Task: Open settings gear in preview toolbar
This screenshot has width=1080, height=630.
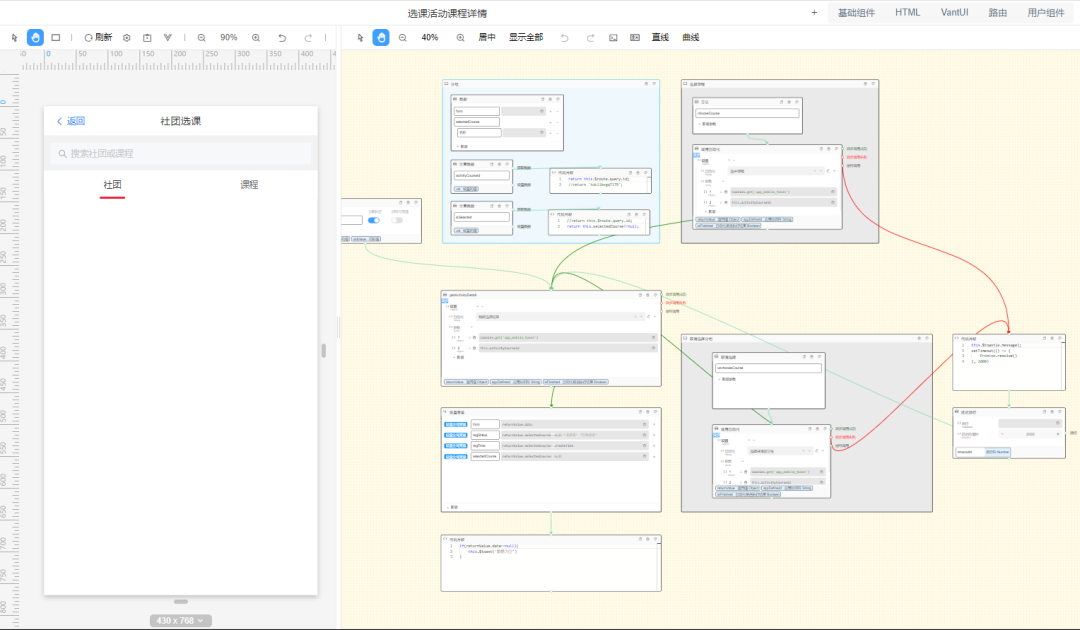Action: 127,38
